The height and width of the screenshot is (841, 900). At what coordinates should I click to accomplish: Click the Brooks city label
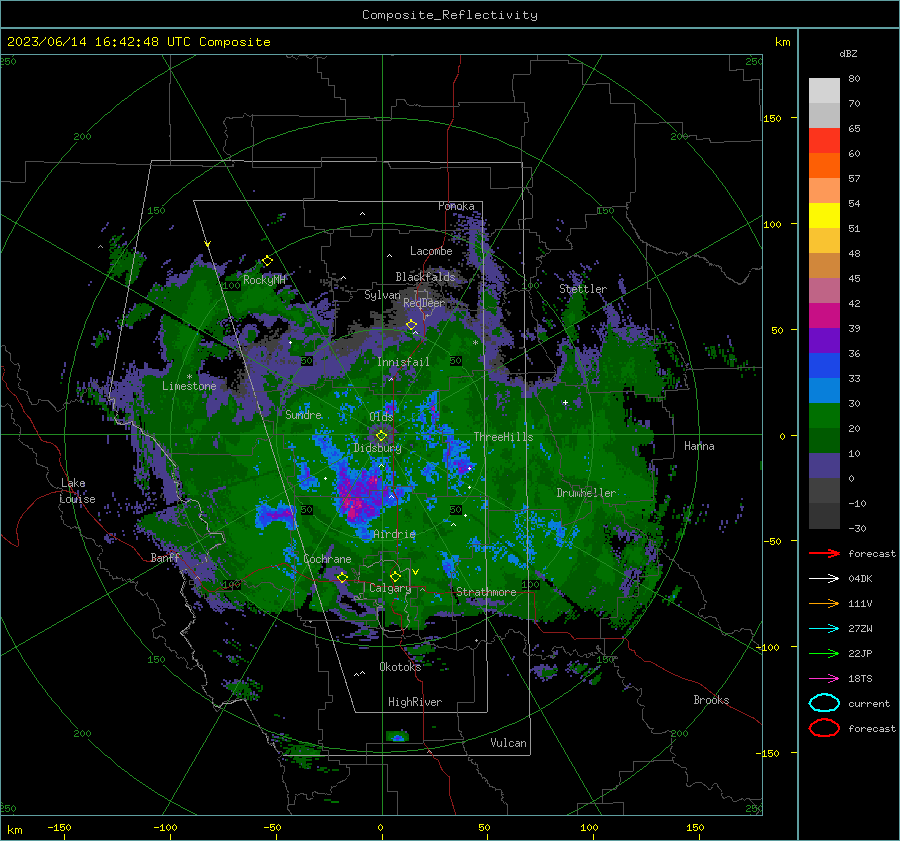pyautogui.click(x=711, y=700)
